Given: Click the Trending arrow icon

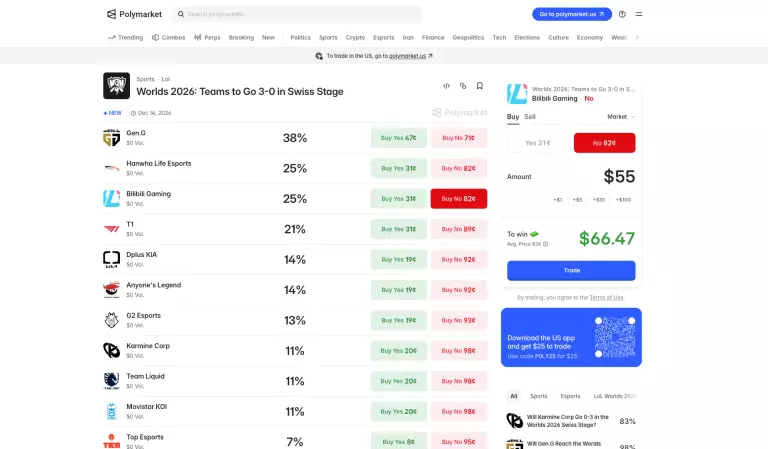Looking at the screenshot, I should point(111,37).
